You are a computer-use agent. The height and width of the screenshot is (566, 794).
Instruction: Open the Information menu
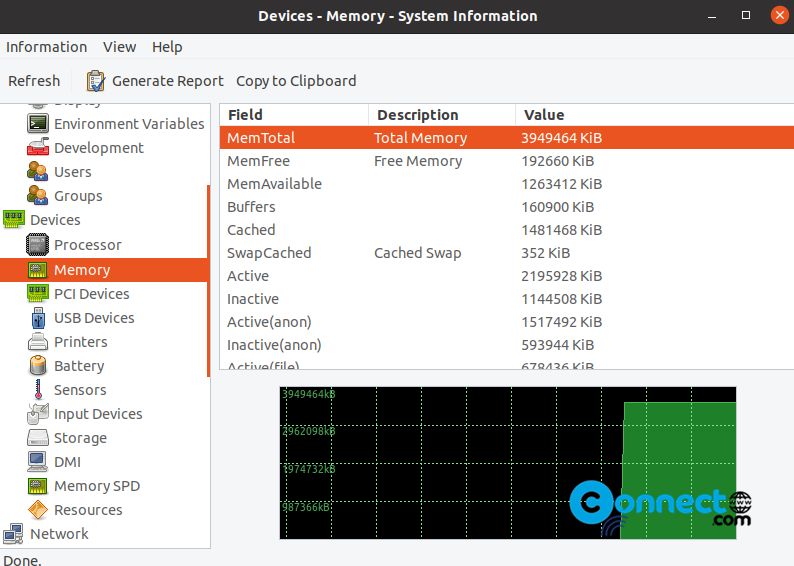[47, 47]
